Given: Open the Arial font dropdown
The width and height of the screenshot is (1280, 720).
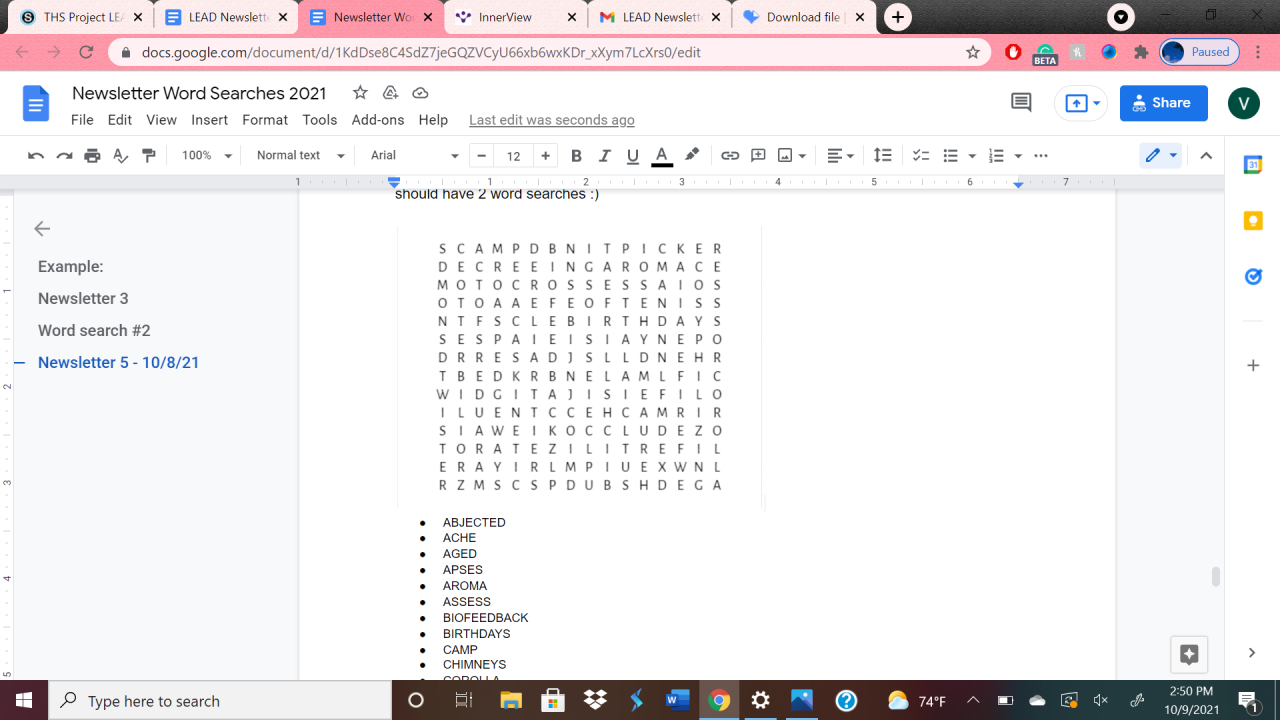Looking at the screenshot, I should click(x=414, y=156).
